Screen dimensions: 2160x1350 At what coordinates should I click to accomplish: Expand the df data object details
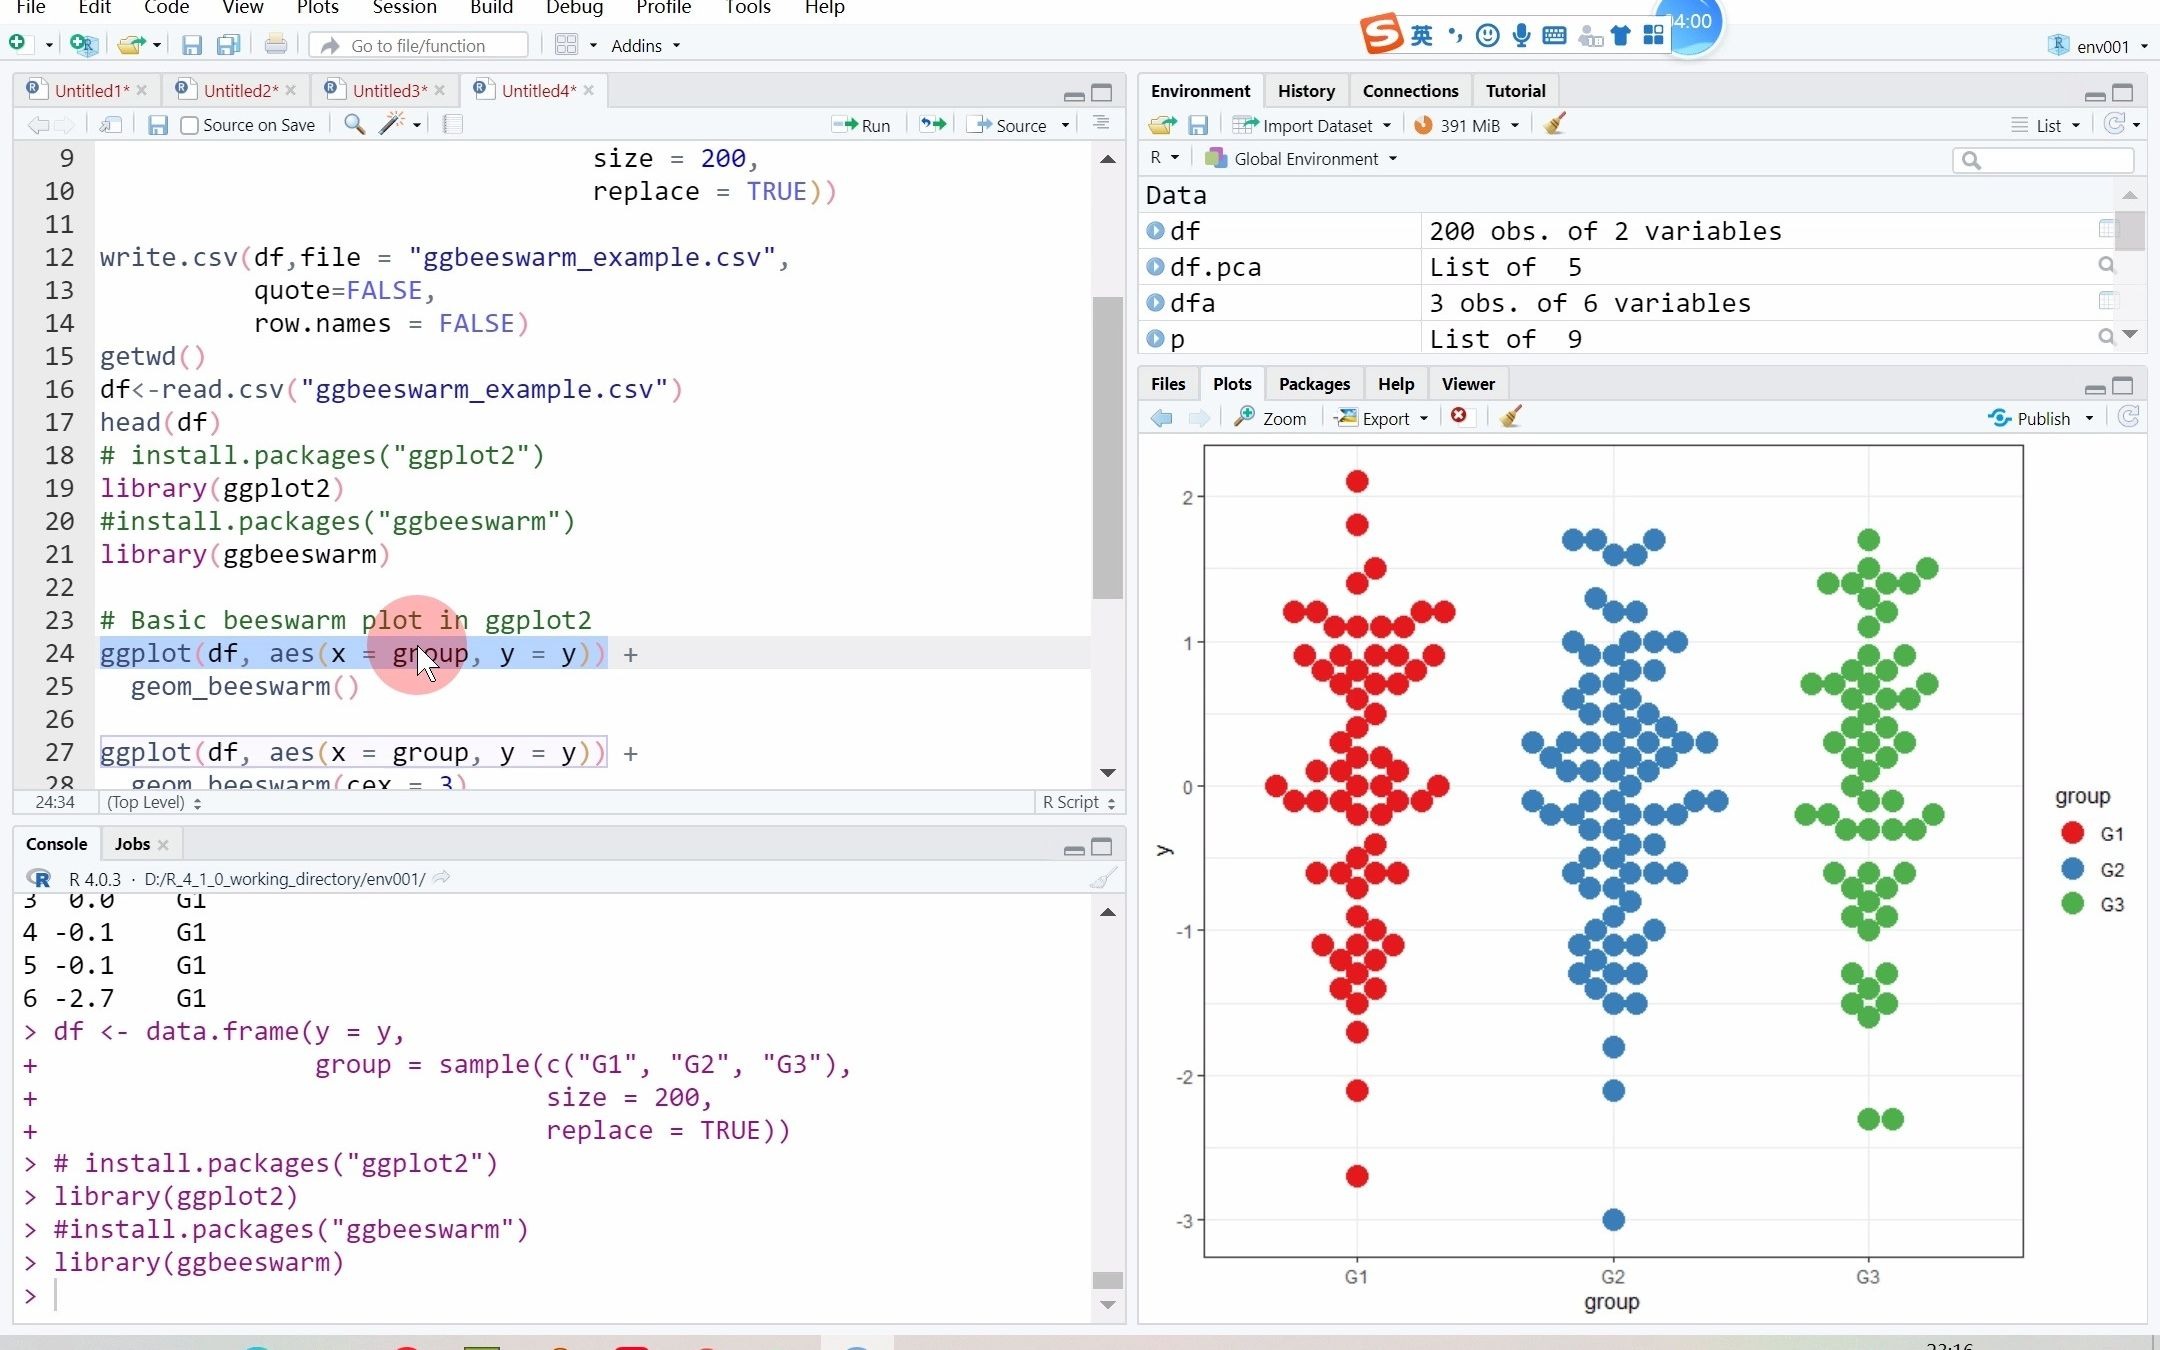(x=1155, y=231)
